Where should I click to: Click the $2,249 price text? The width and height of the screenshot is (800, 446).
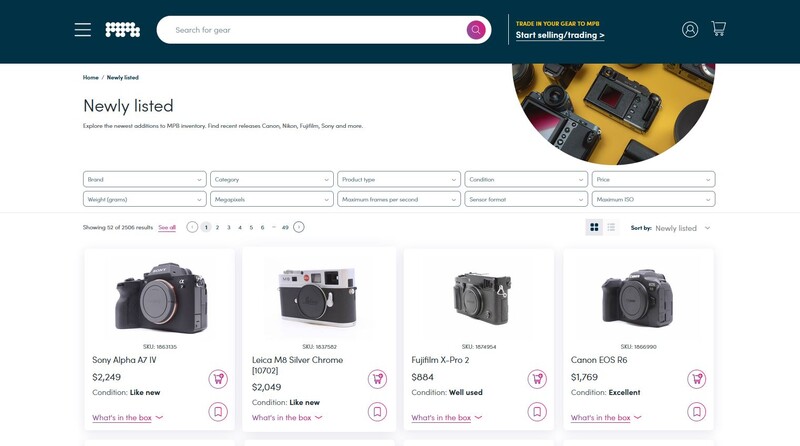click(x=106, y=377)
